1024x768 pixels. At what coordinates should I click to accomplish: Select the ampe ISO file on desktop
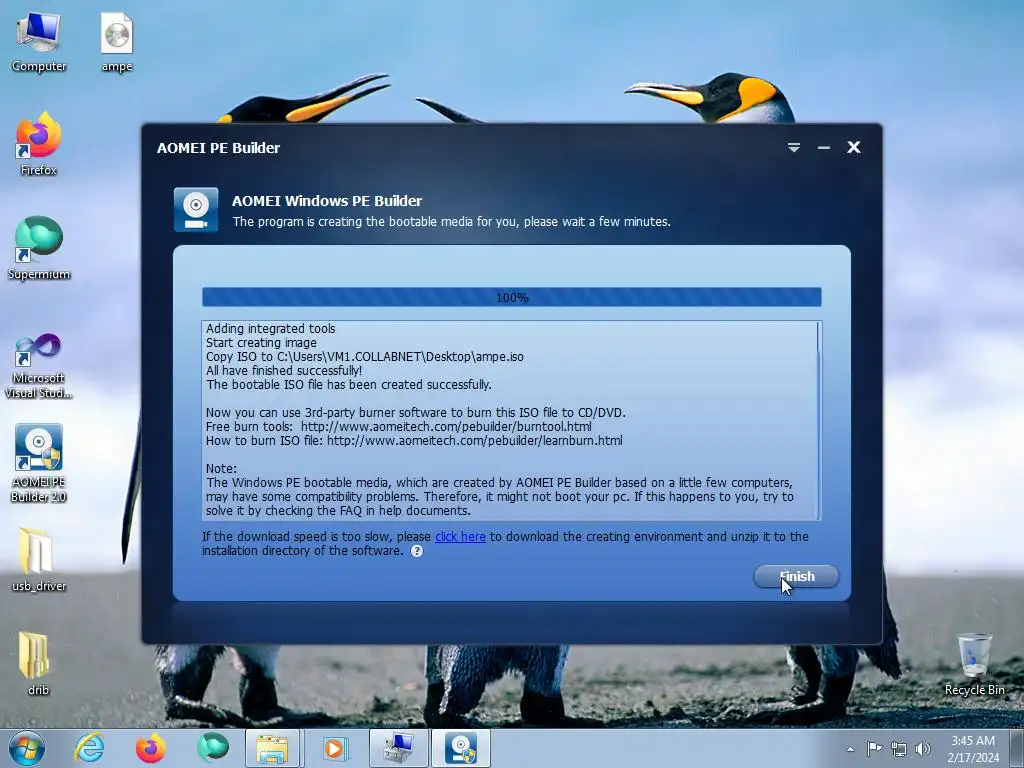click(117, 42)
